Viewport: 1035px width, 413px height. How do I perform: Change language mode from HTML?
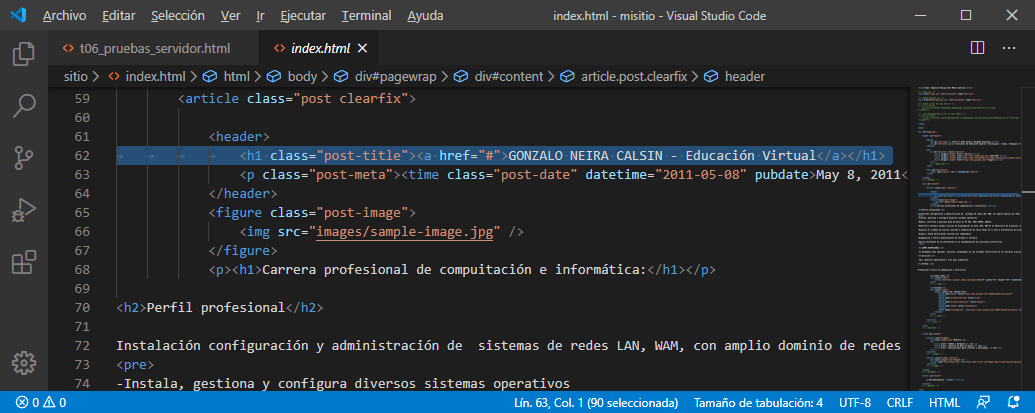click(x=944, y=402)
